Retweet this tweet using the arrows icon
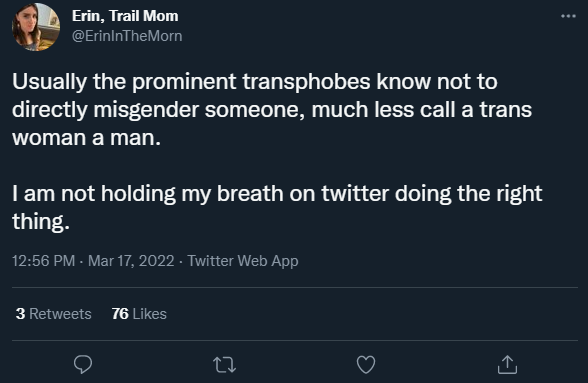The width and height of the screenshot is (588, 383). click(x=224, y=365)
